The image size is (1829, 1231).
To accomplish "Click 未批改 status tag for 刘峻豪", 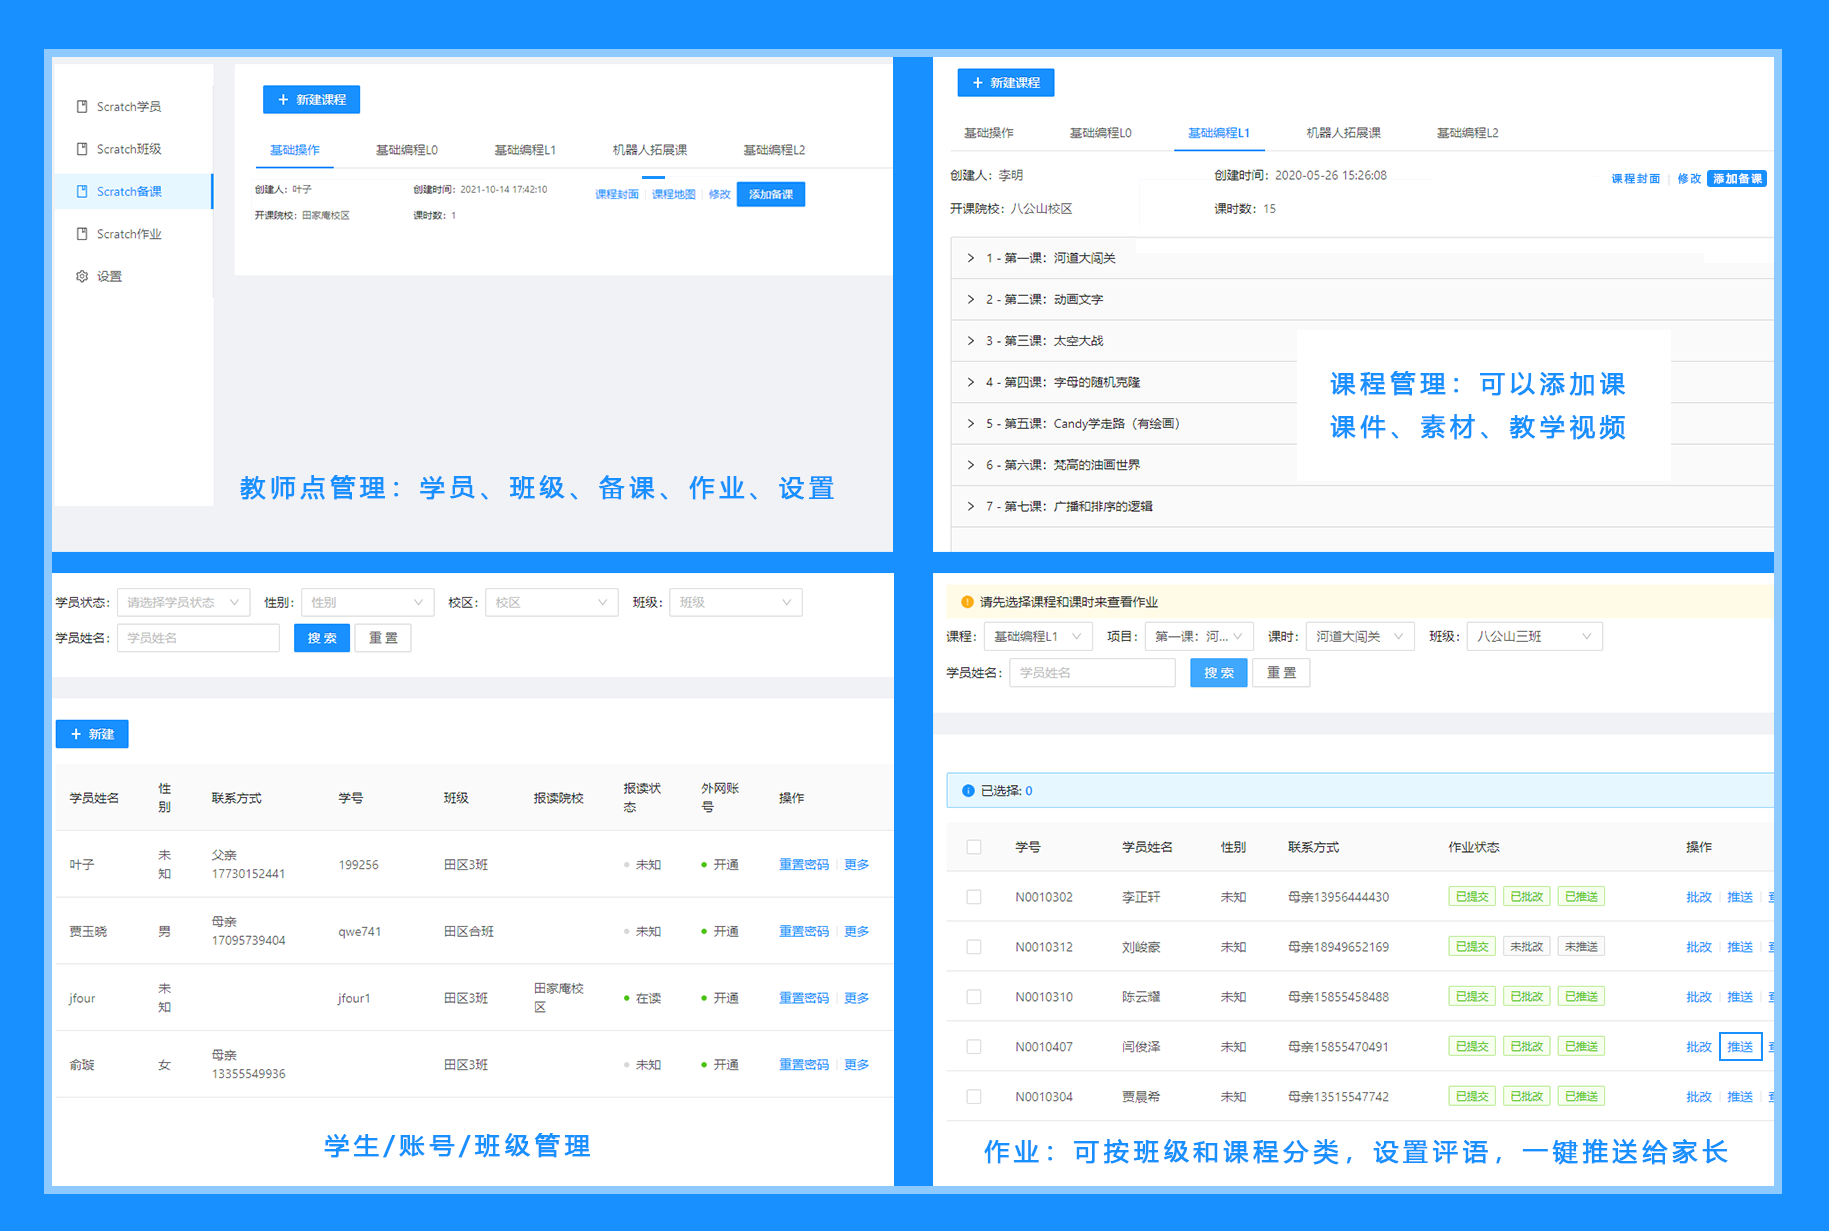I will (1526, 947).
